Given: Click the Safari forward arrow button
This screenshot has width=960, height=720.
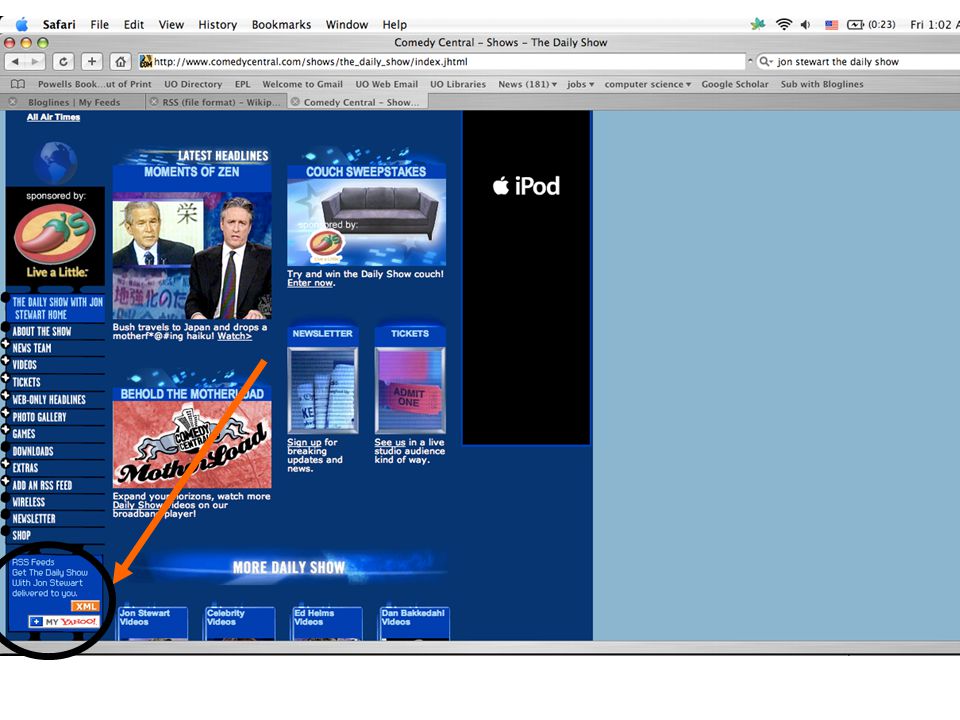Looking at the screenshot, I should [x=36, y=61].
